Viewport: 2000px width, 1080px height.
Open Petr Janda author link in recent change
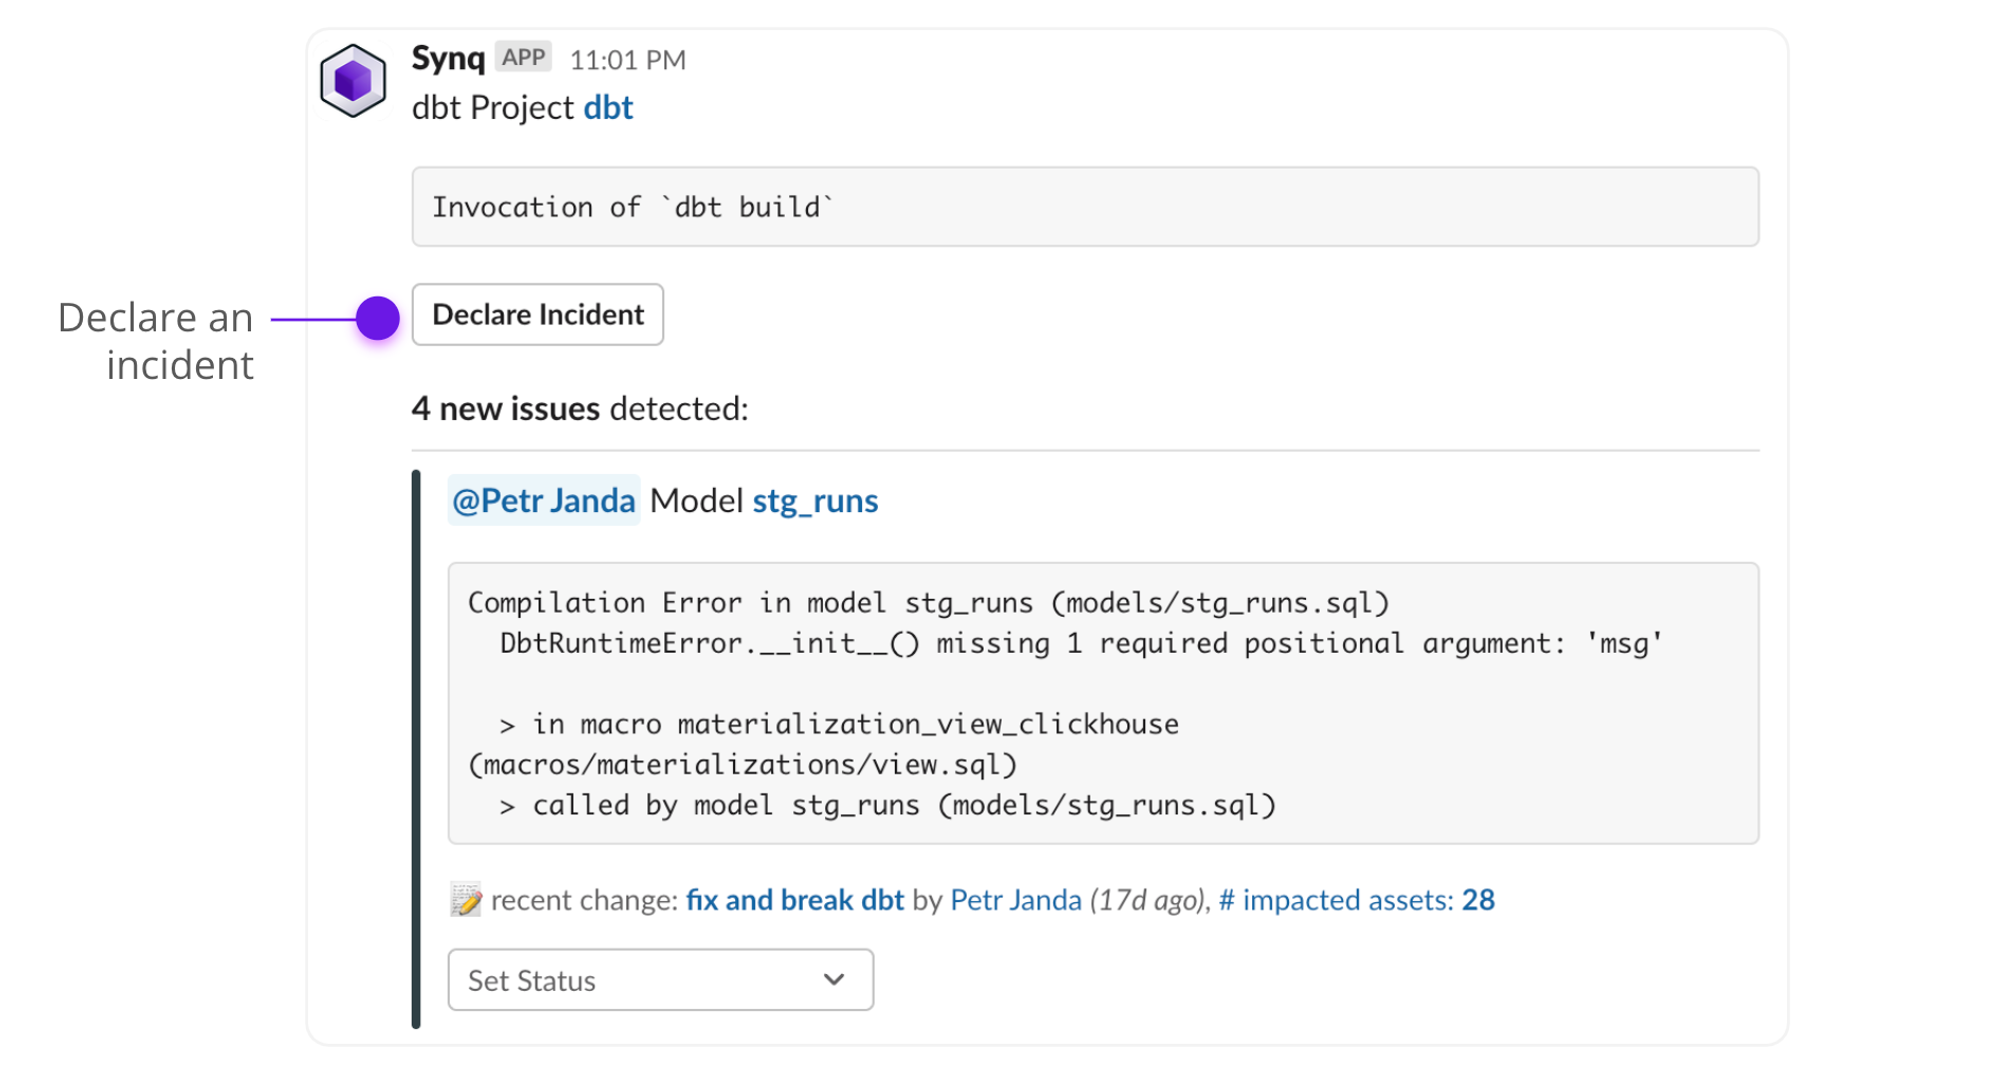[1016, 900]
